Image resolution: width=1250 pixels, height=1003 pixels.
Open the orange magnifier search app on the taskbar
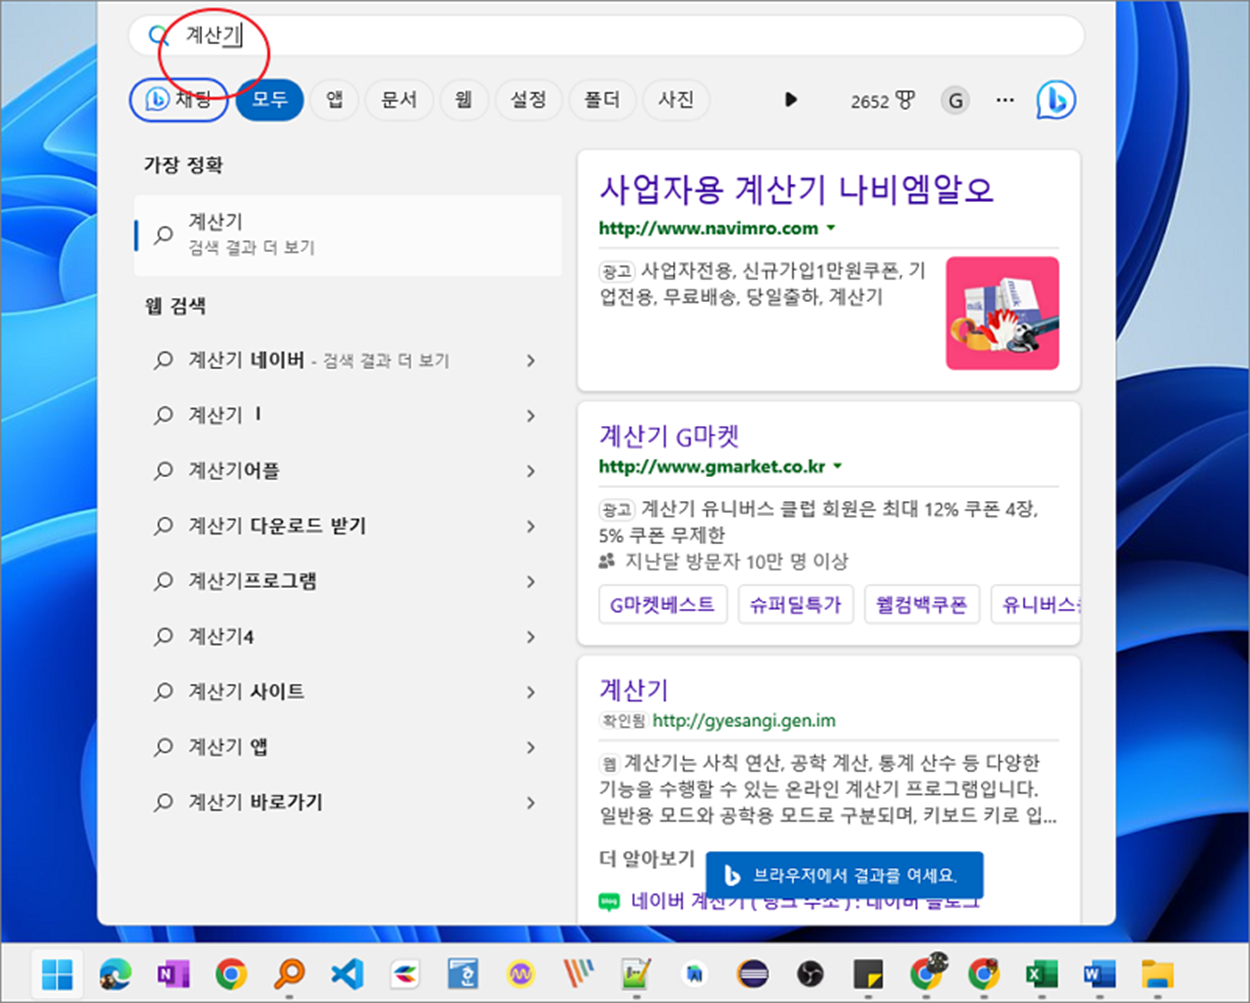point(289,973)
